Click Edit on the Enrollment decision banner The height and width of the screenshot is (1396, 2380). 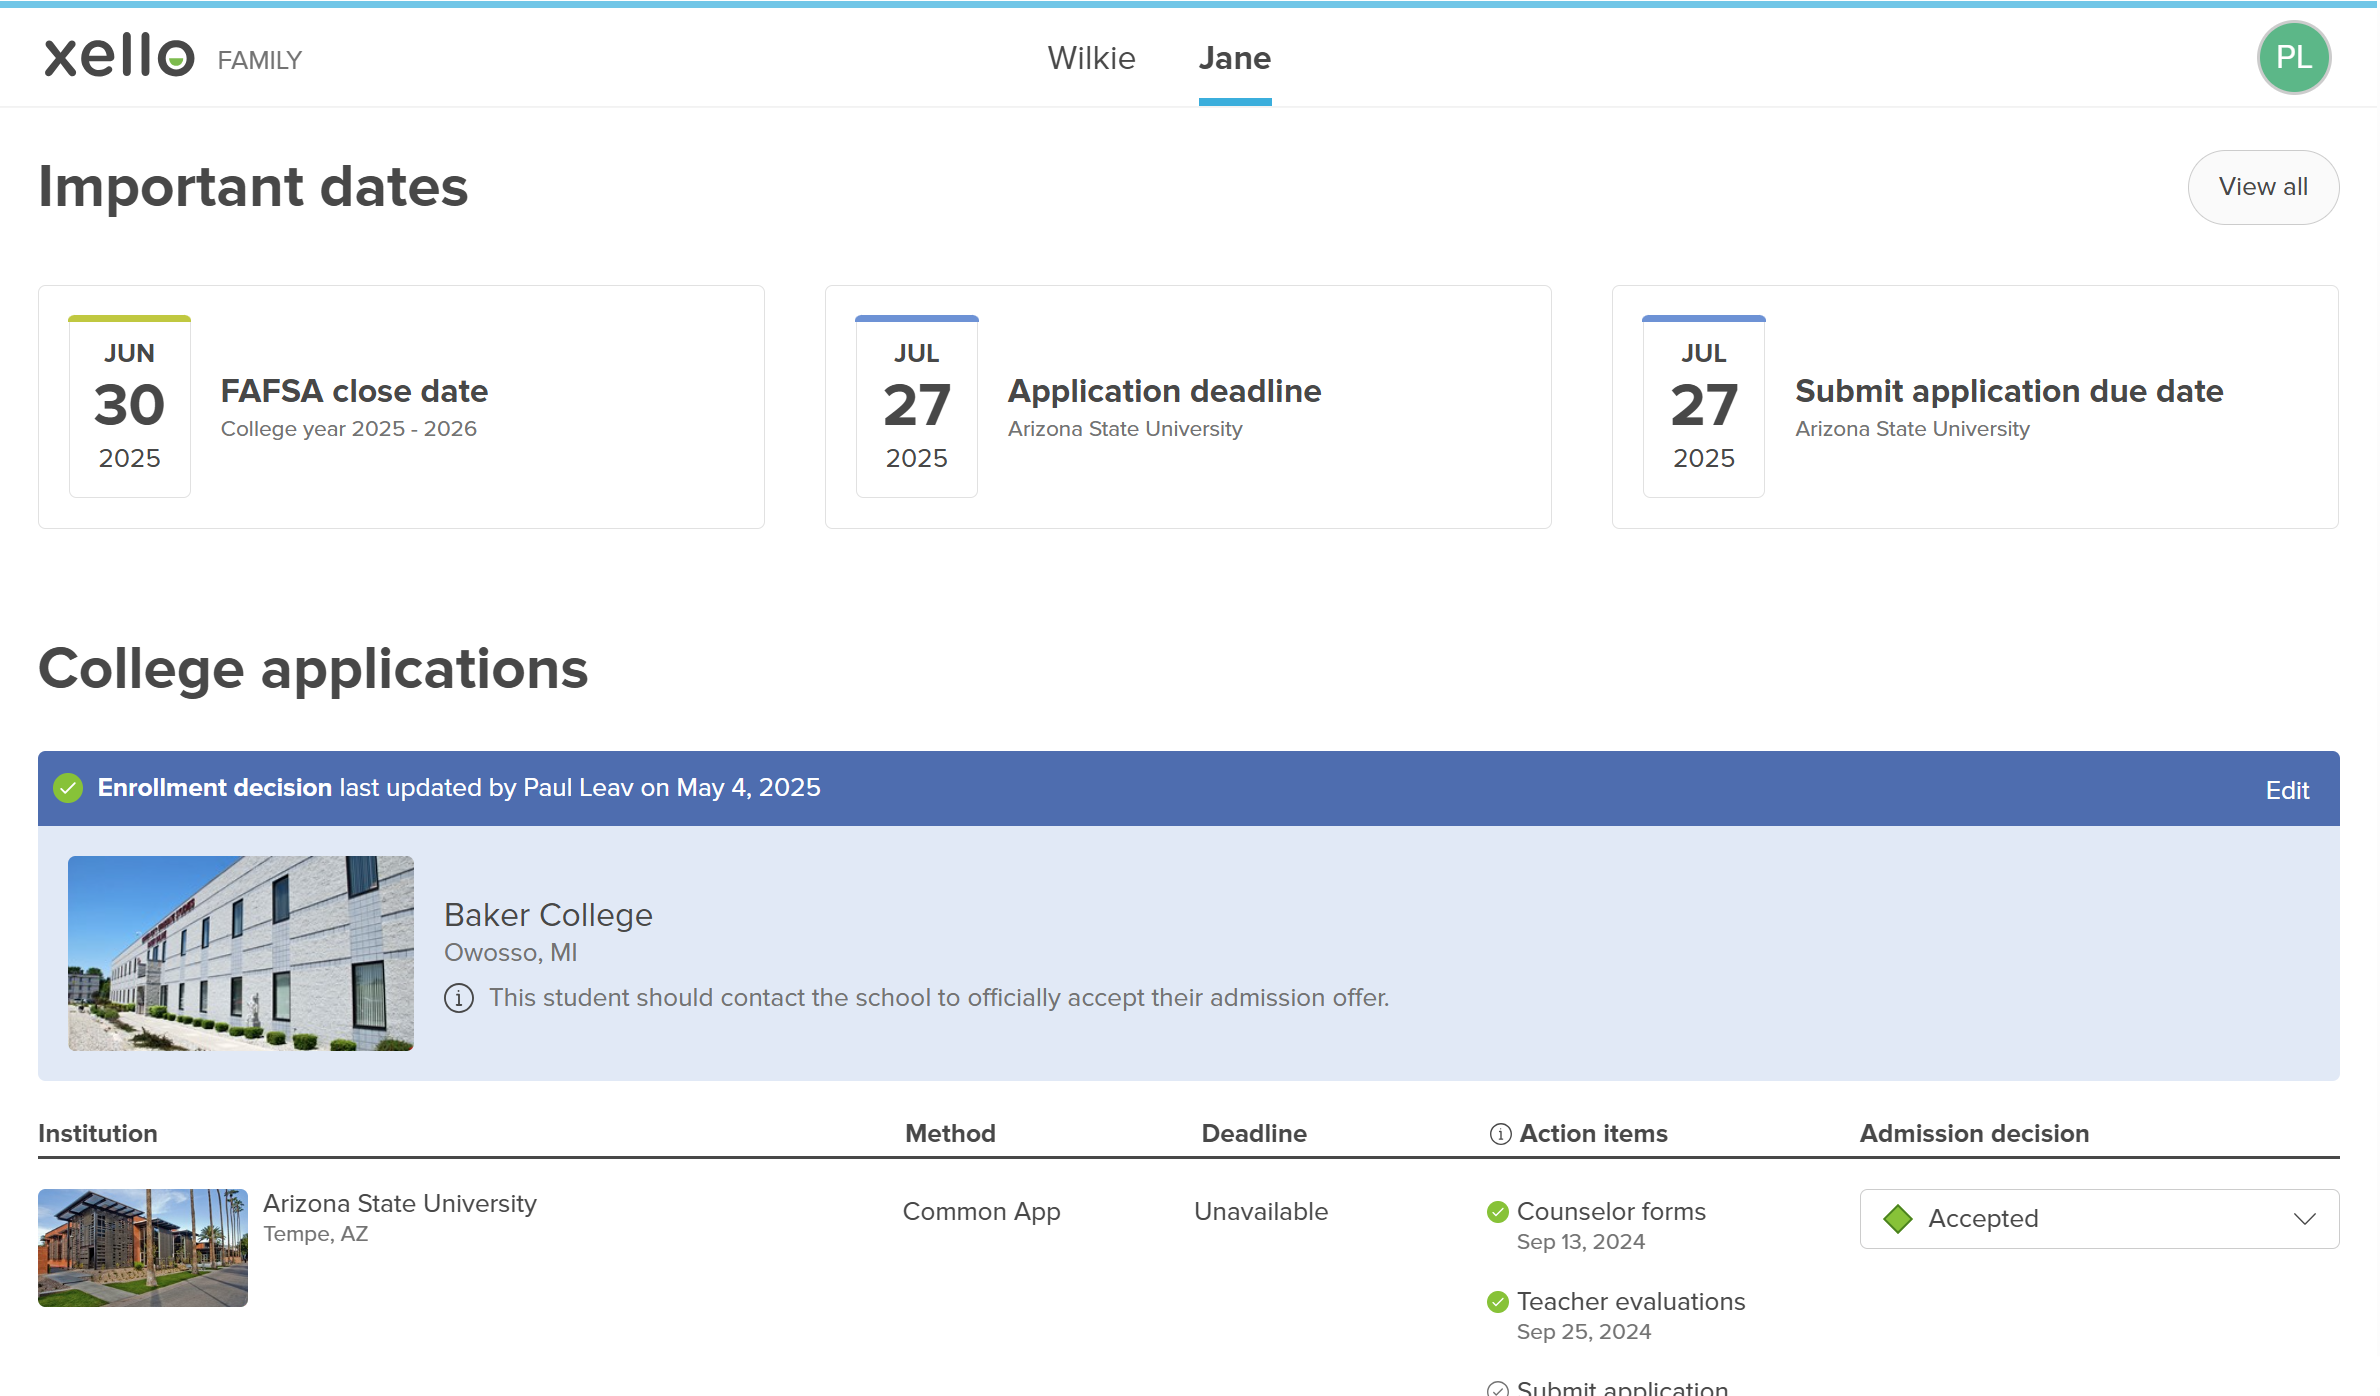tap(2287, 790)
